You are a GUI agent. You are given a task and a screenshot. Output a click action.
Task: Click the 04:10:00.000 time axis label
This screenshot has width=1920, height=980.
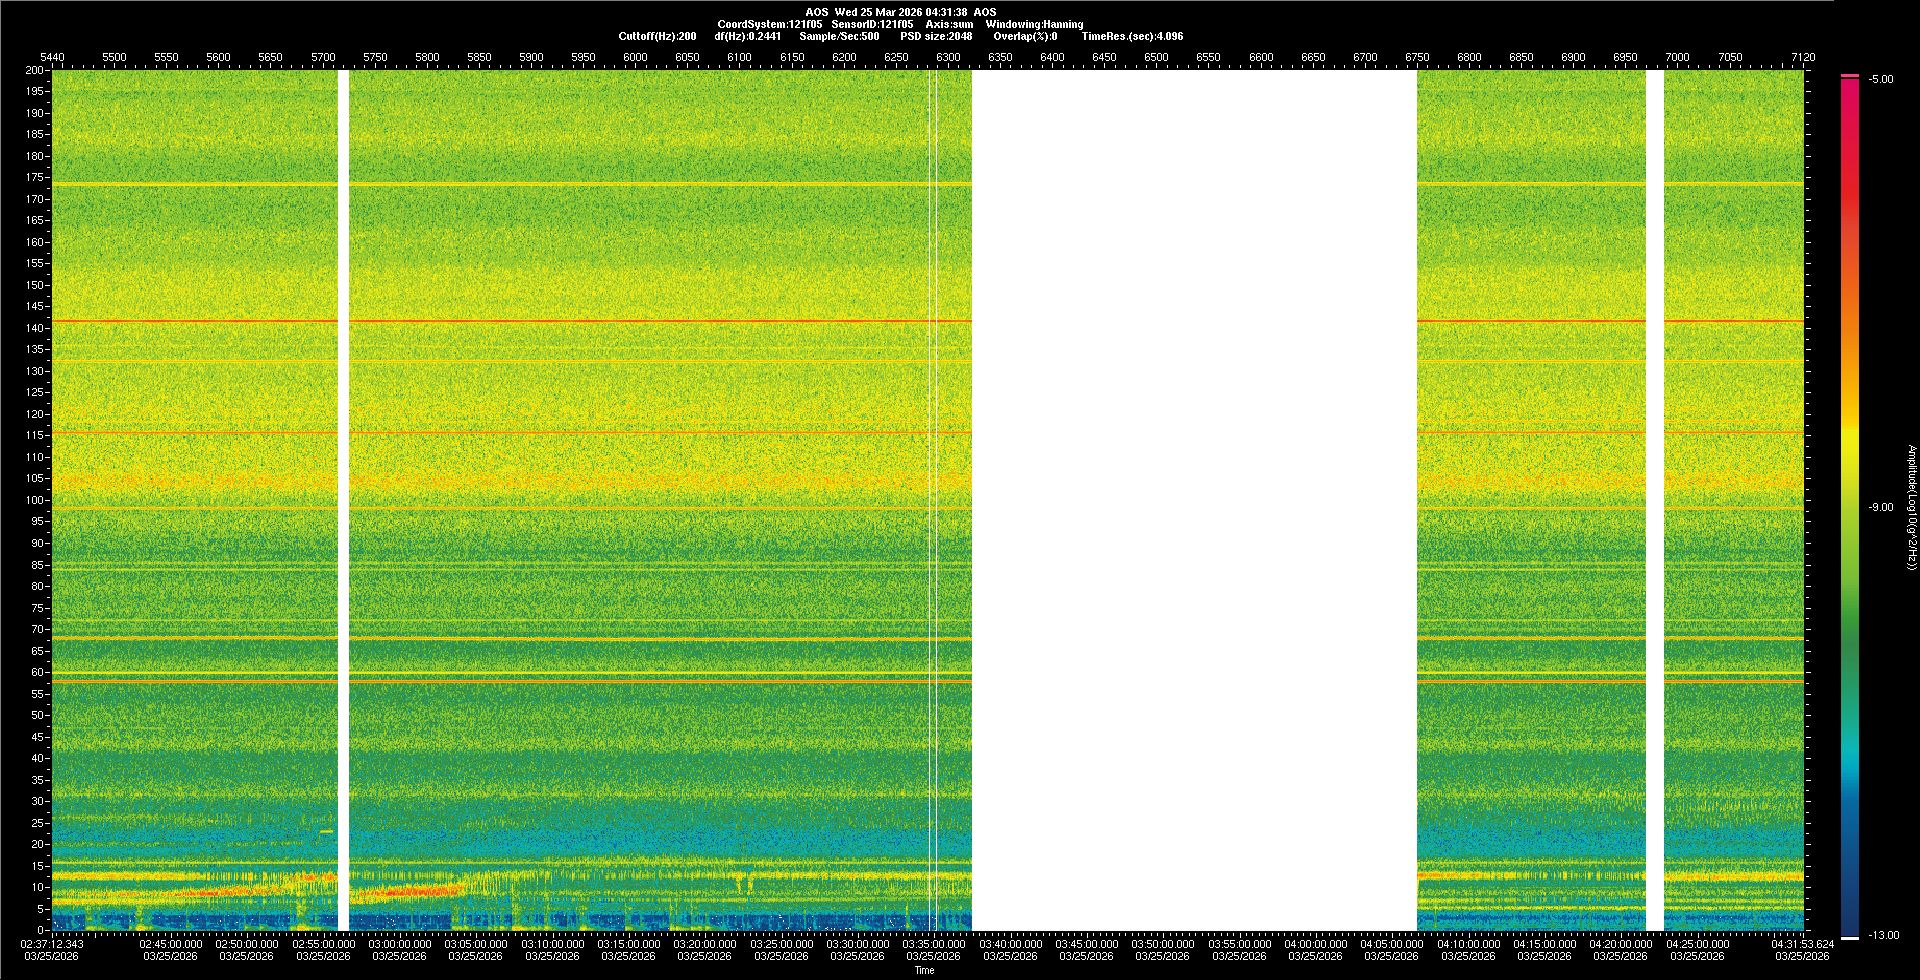(1468, 944)
